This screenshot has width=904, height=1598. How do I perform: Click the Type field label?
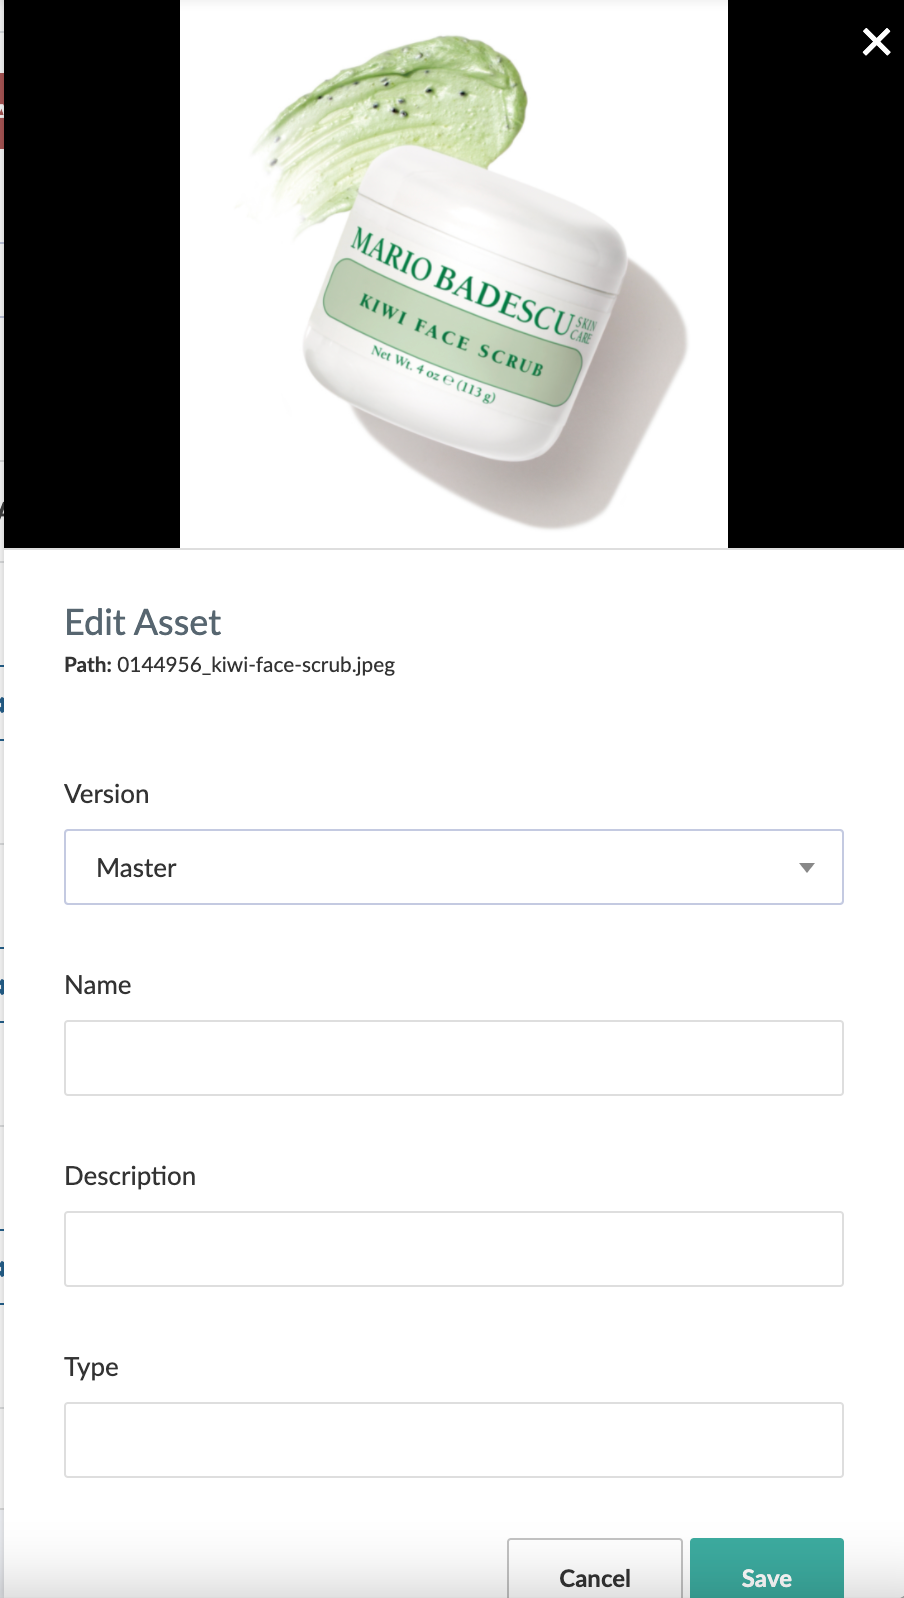pyautogui.click(x=92, y=1367)
